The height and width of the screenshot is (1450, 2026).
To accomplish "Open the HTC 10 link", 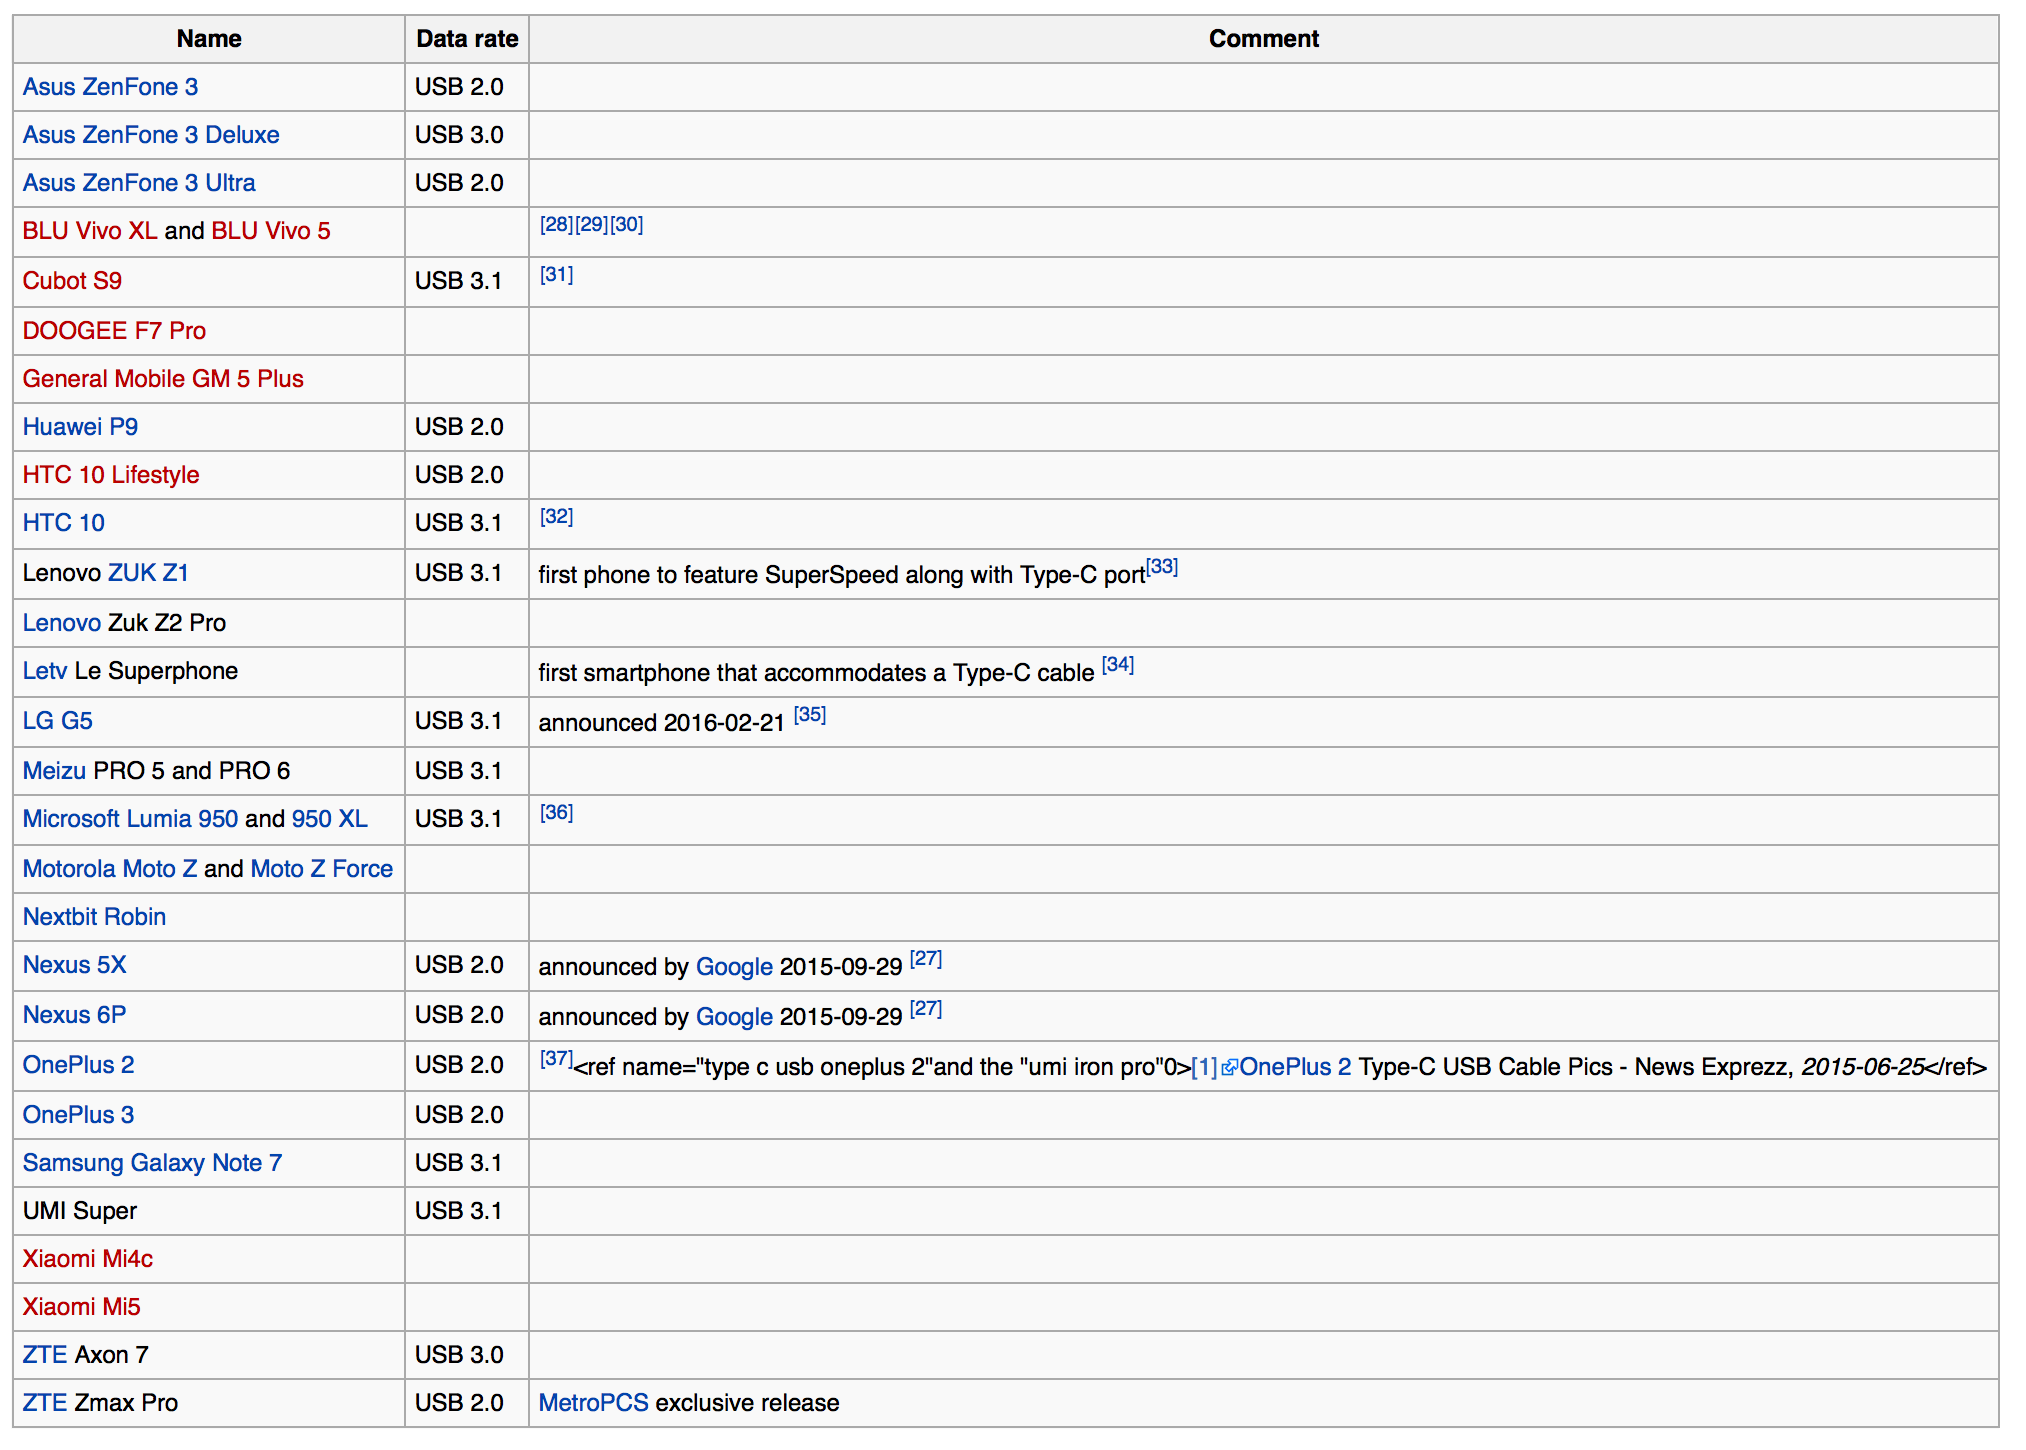I will click(64, 523).
